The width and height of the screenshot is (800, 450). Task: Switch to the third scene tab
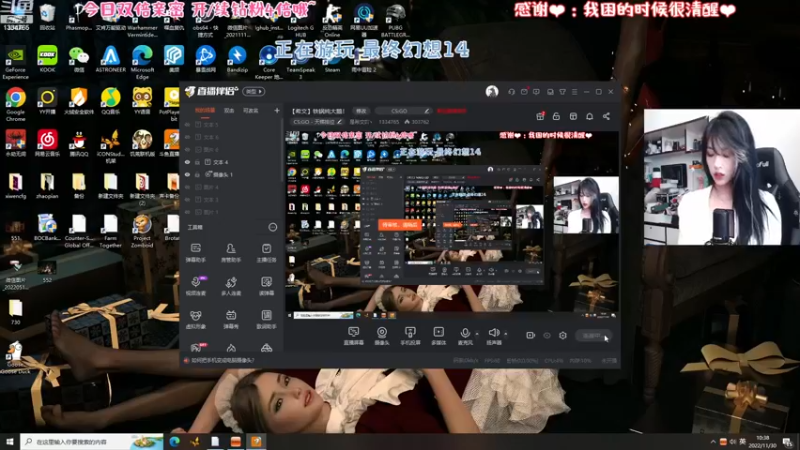pos(251,111)
